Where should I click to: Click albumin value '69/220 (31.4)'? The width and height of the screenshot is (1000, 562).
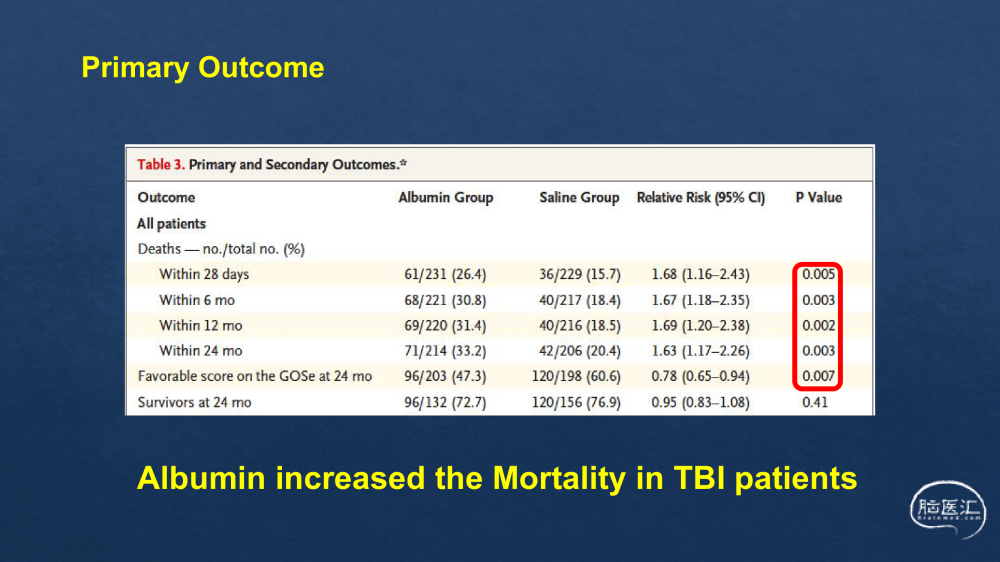(445, 325)
